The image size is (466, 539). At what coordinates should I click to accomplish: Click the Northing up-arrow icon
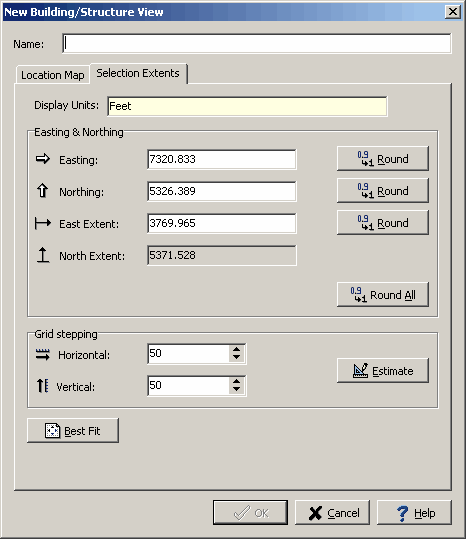pos(43,190)
